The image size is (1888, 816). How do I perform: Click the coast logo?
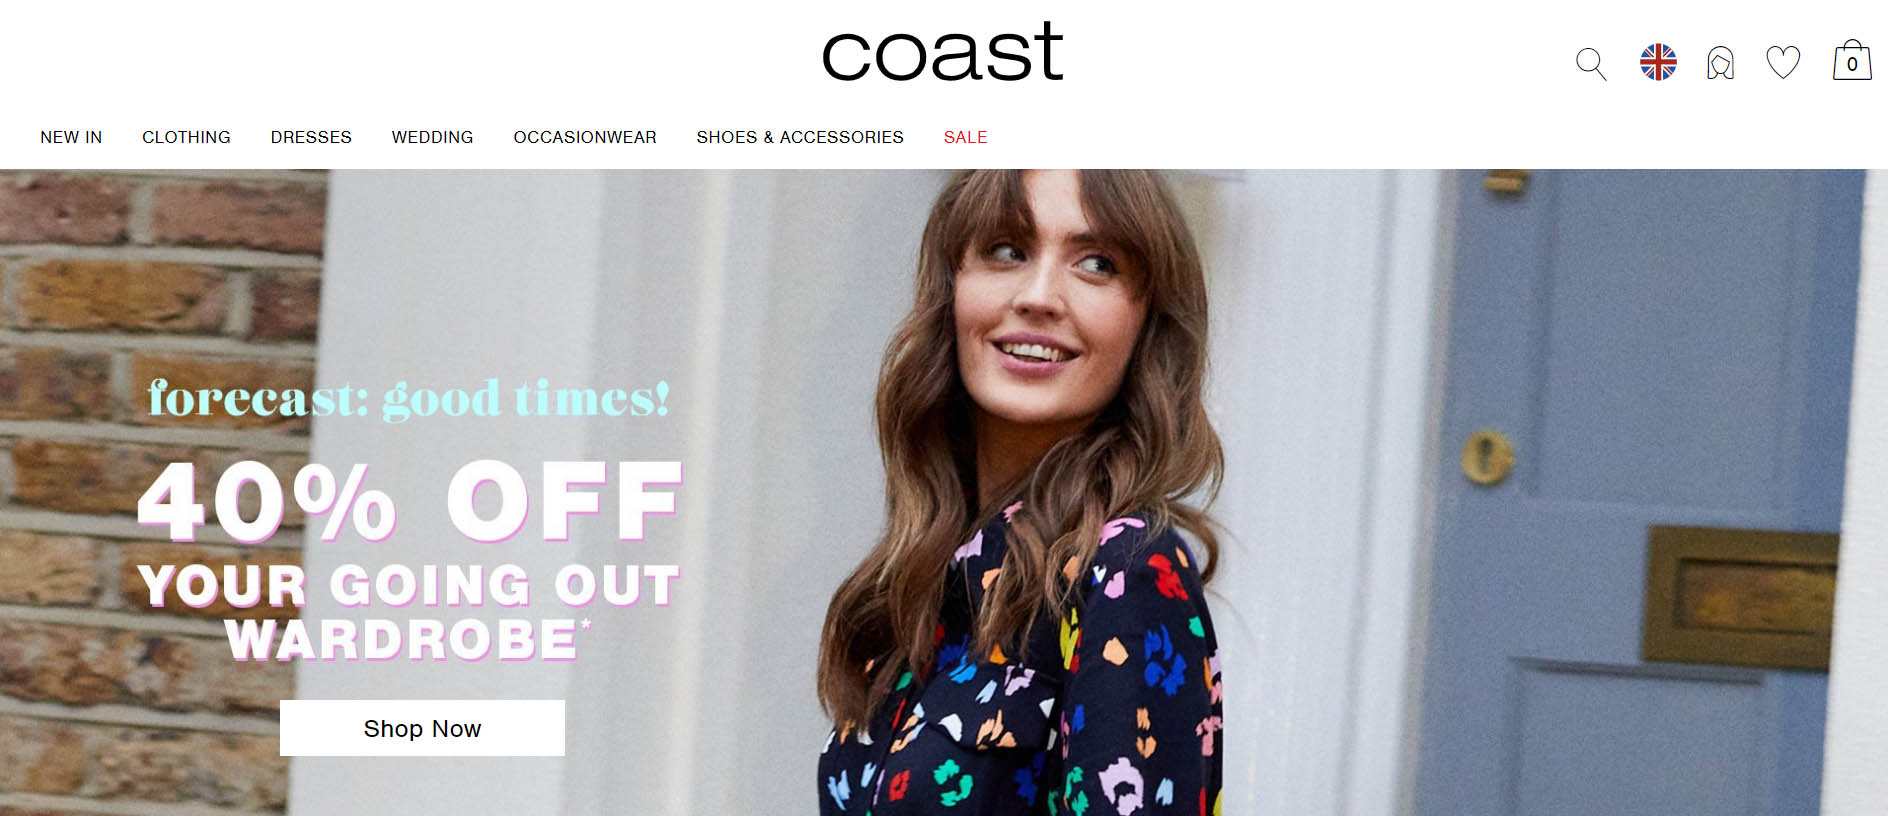click(x=942, y=52)
